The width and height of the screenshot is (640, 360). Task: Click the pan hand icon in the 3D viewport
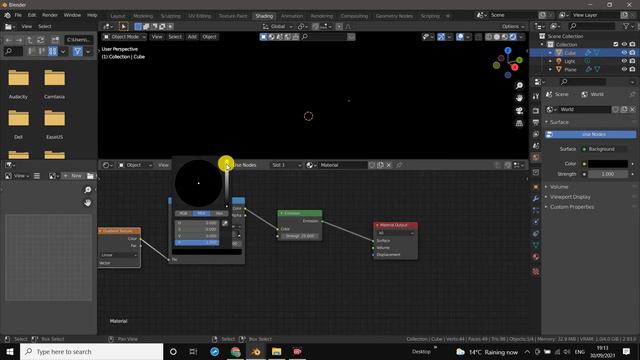[x=519, y=98]
